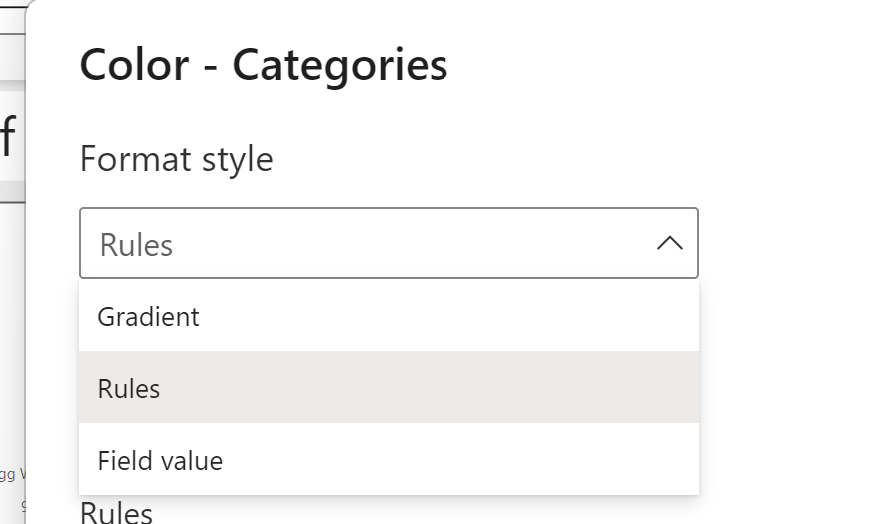Viewport: 891px width, 524px height.
Task: Click the letter f on the background page
Action: (x=8, y=137)
